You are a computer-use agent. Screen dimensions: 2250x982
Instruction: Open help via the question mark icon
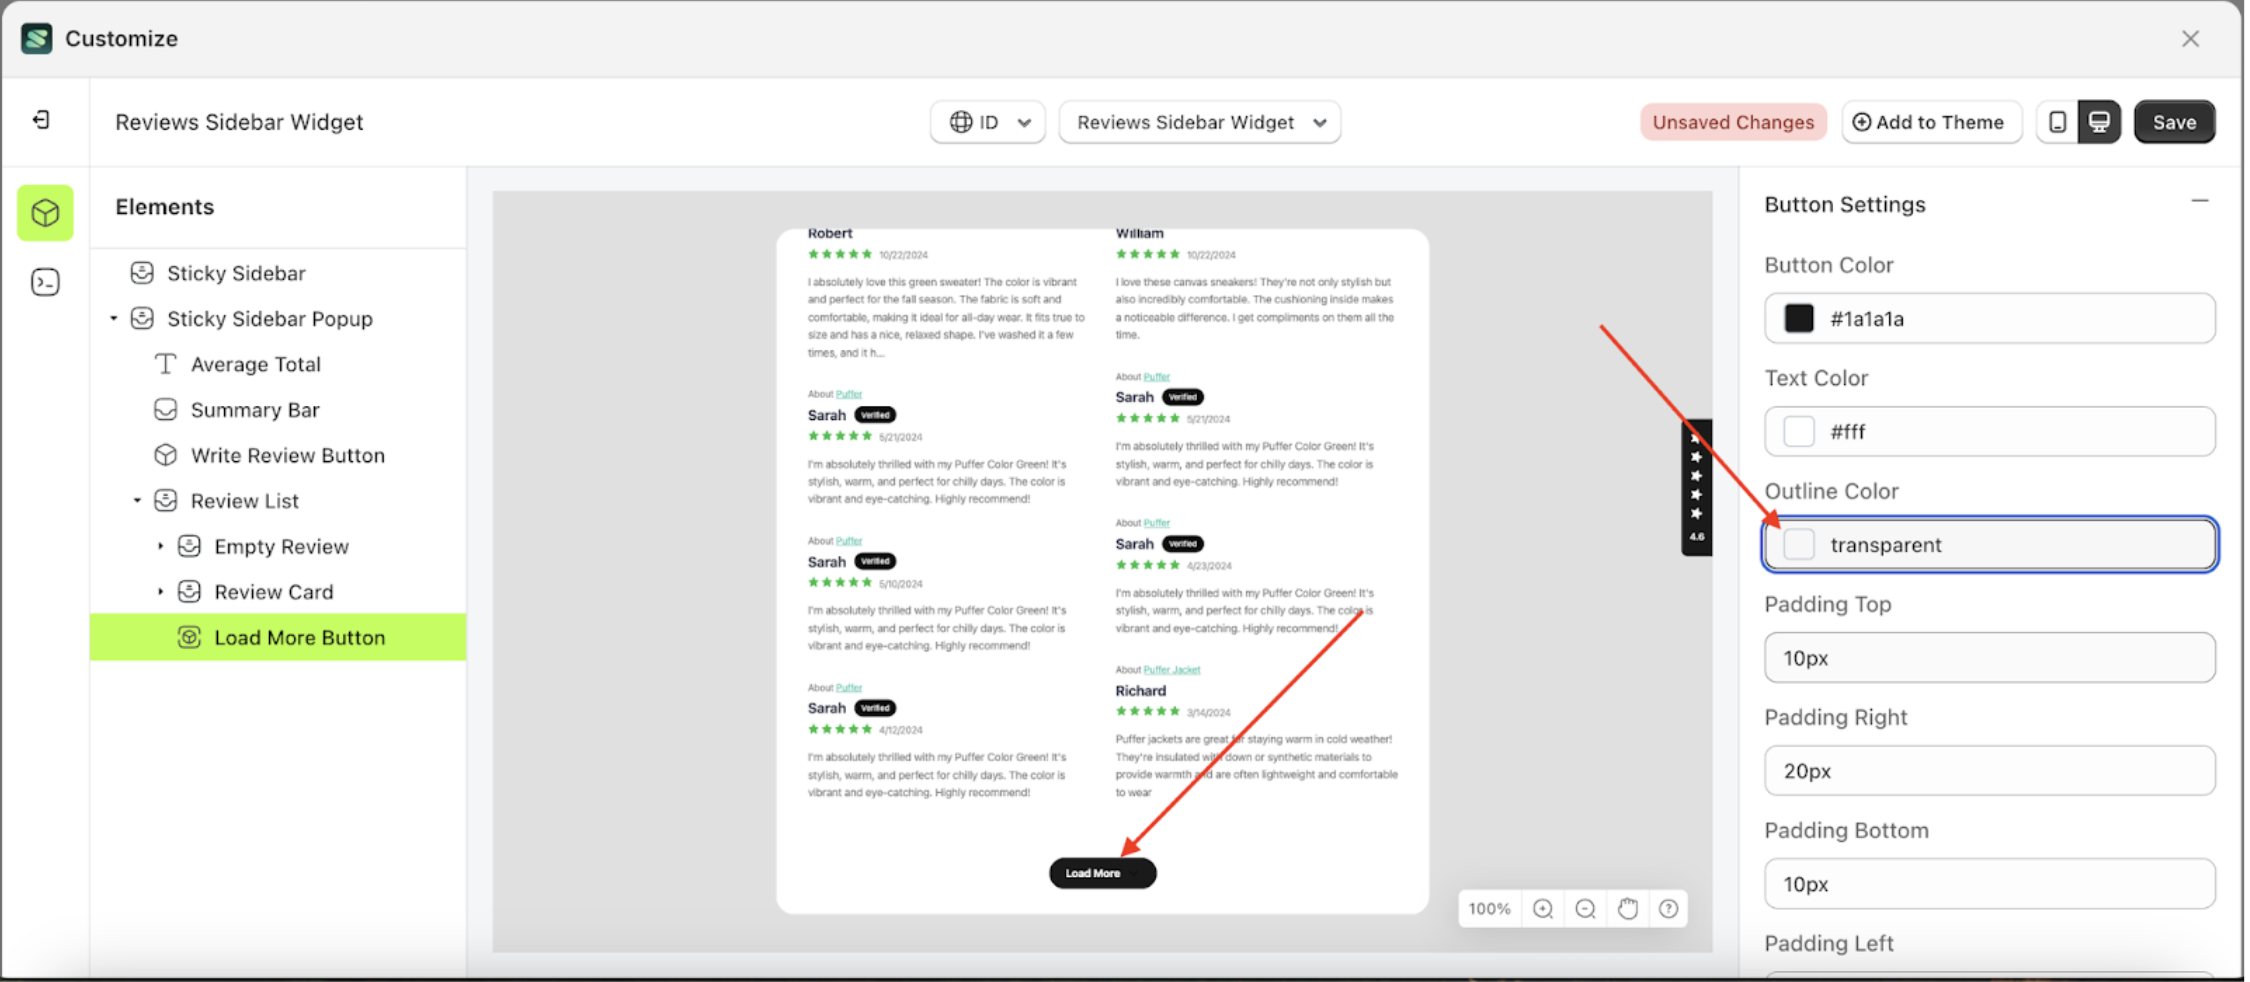pos(1668,908)
